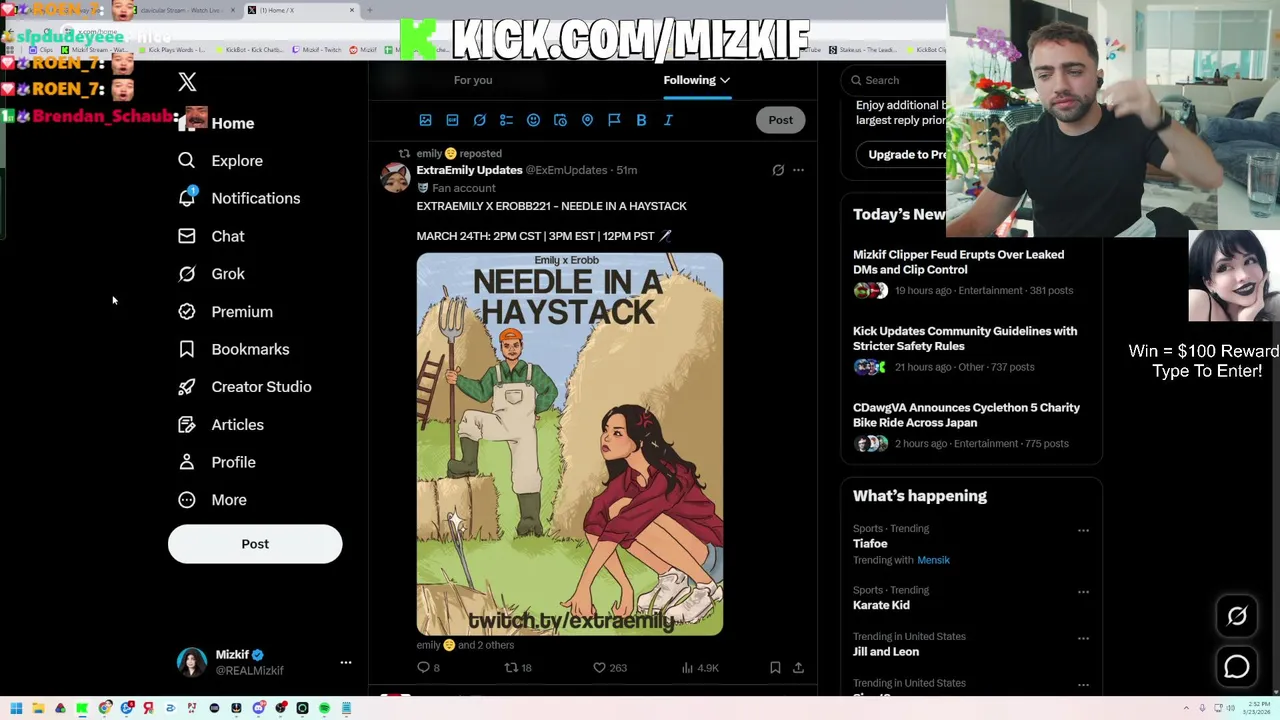Open more options for Karate Kid trend
Image resolution: width=1280 pixels, height=720 pixels.
1083,592
